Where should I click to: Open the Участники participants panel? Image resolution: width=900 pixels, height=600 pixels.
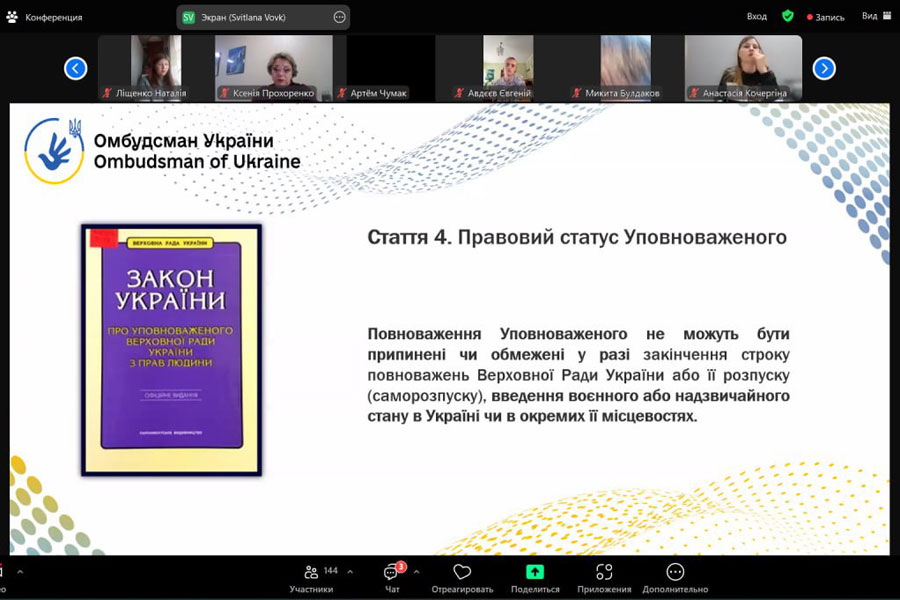pos(311,579)
